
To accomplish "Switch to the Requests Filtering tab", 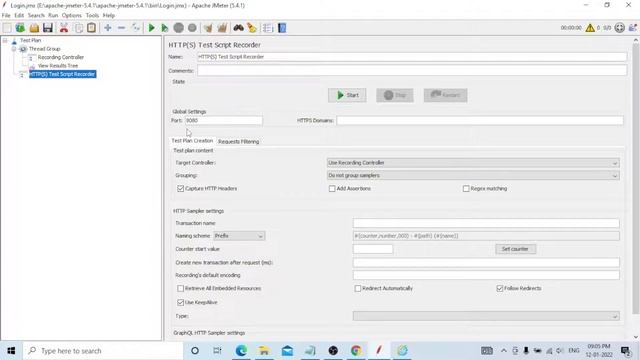I will click(238, 142).
